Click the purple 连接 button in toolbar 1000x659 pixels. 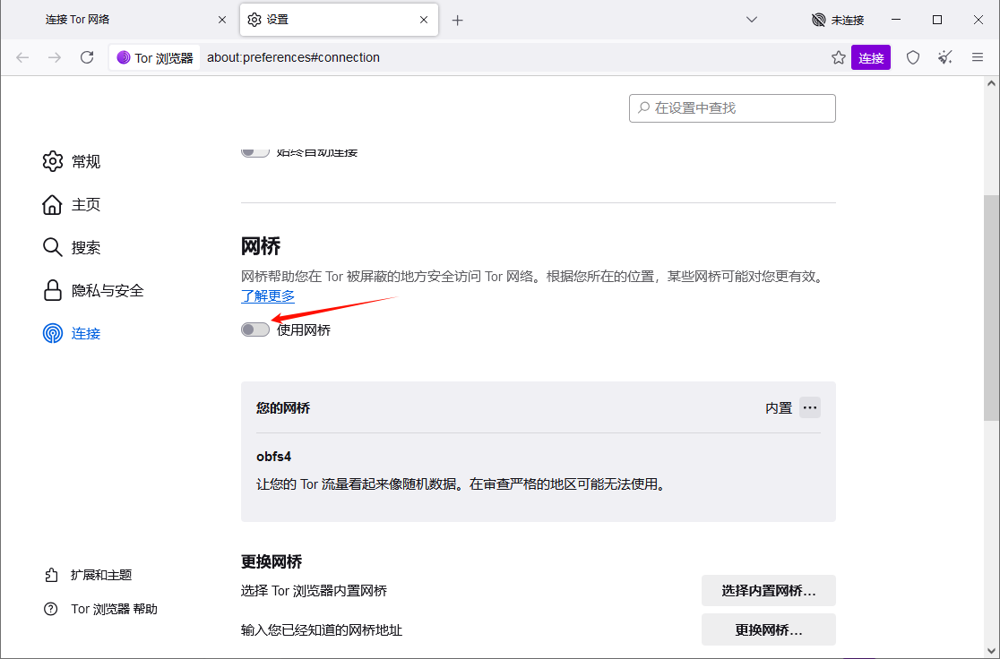tap(871, 58)
